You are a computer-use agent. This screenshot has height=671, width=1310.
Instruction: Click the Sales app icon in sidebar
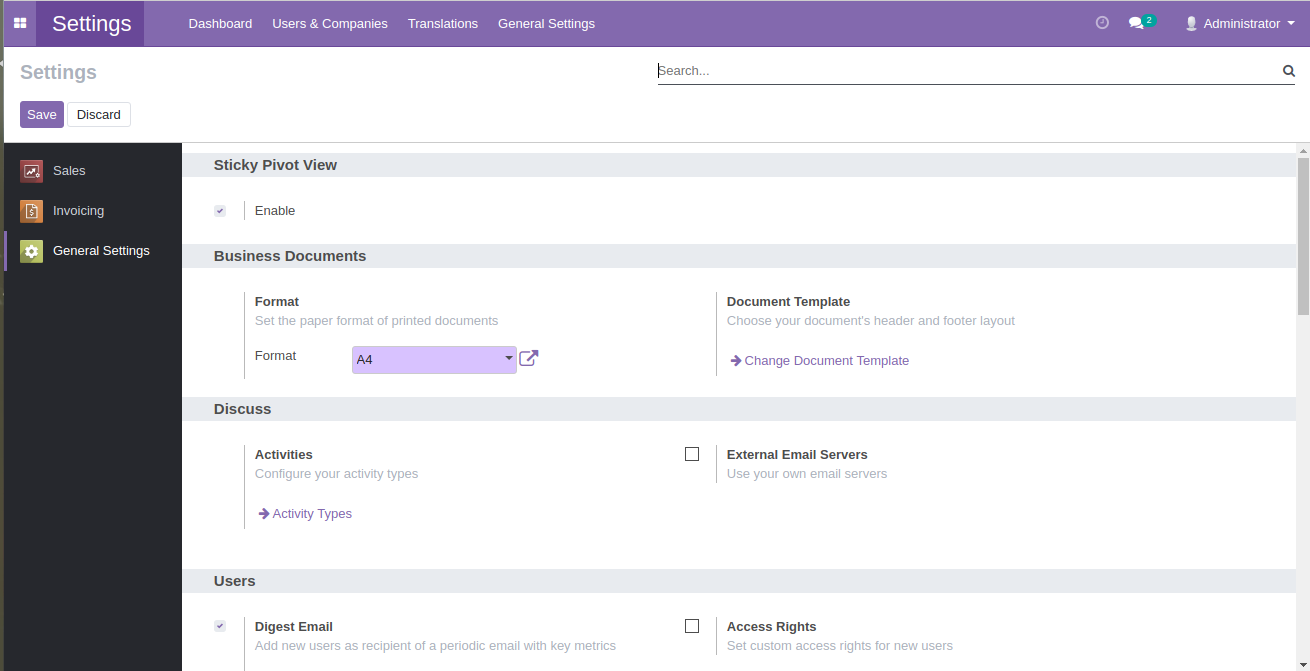point(32,171)
